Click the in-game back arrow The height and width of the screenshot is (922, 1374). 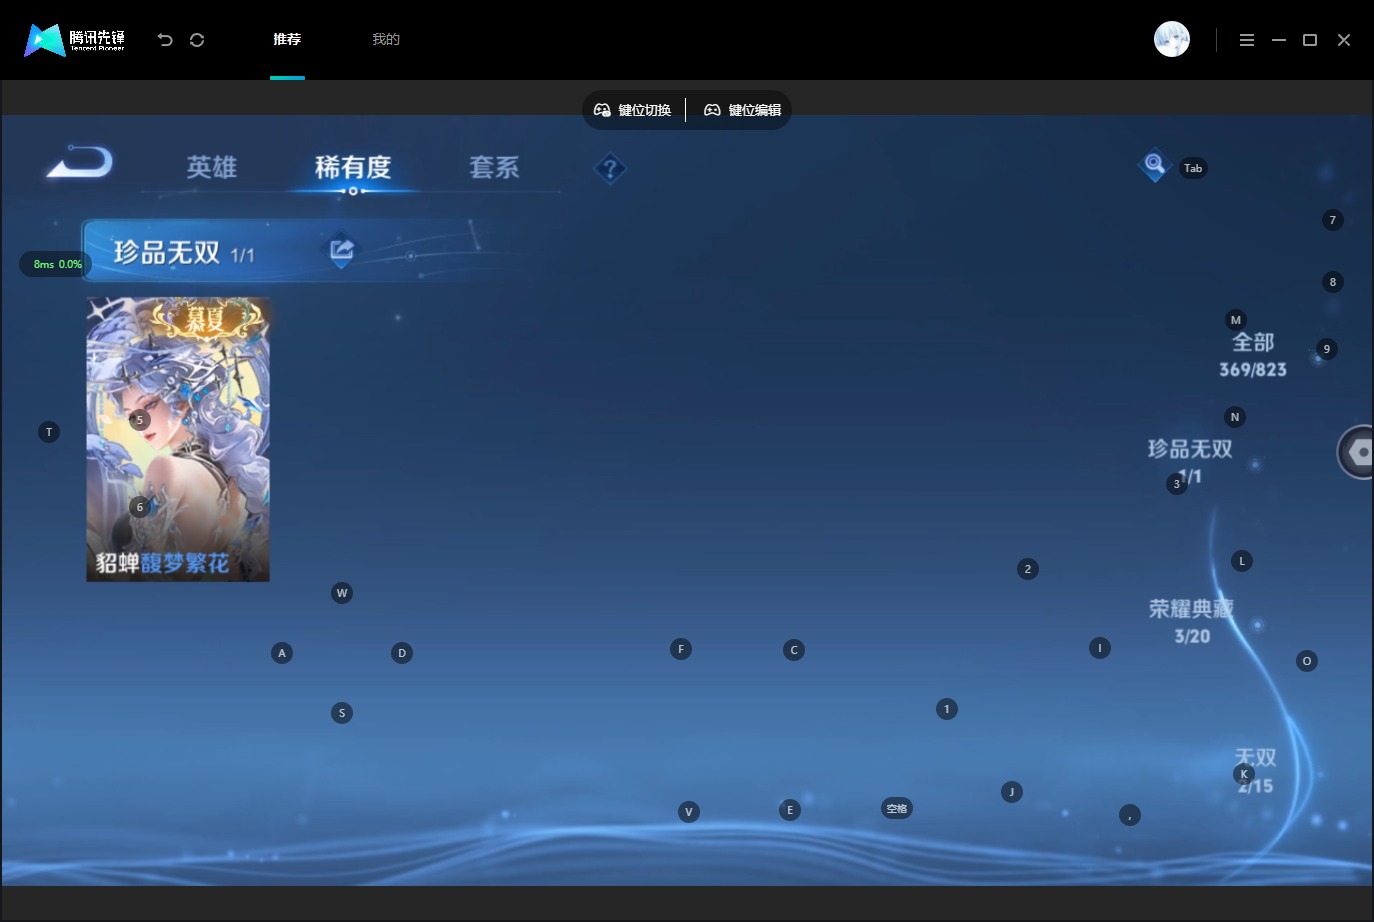pyautogui.click(x=79, y=162)
